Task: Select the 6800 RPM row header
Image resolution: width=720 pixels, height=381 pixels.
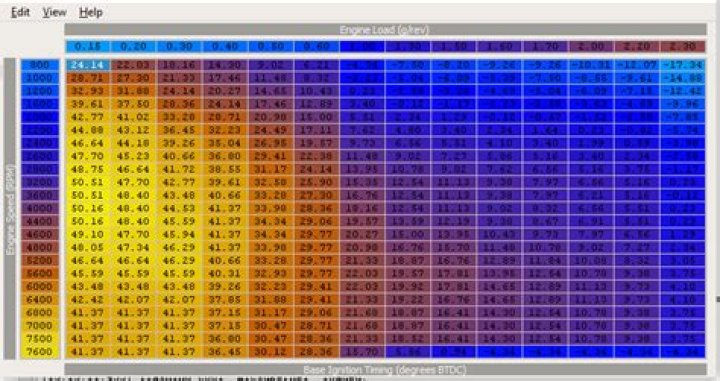Action: pyautogui.click(x=39, y=312)
